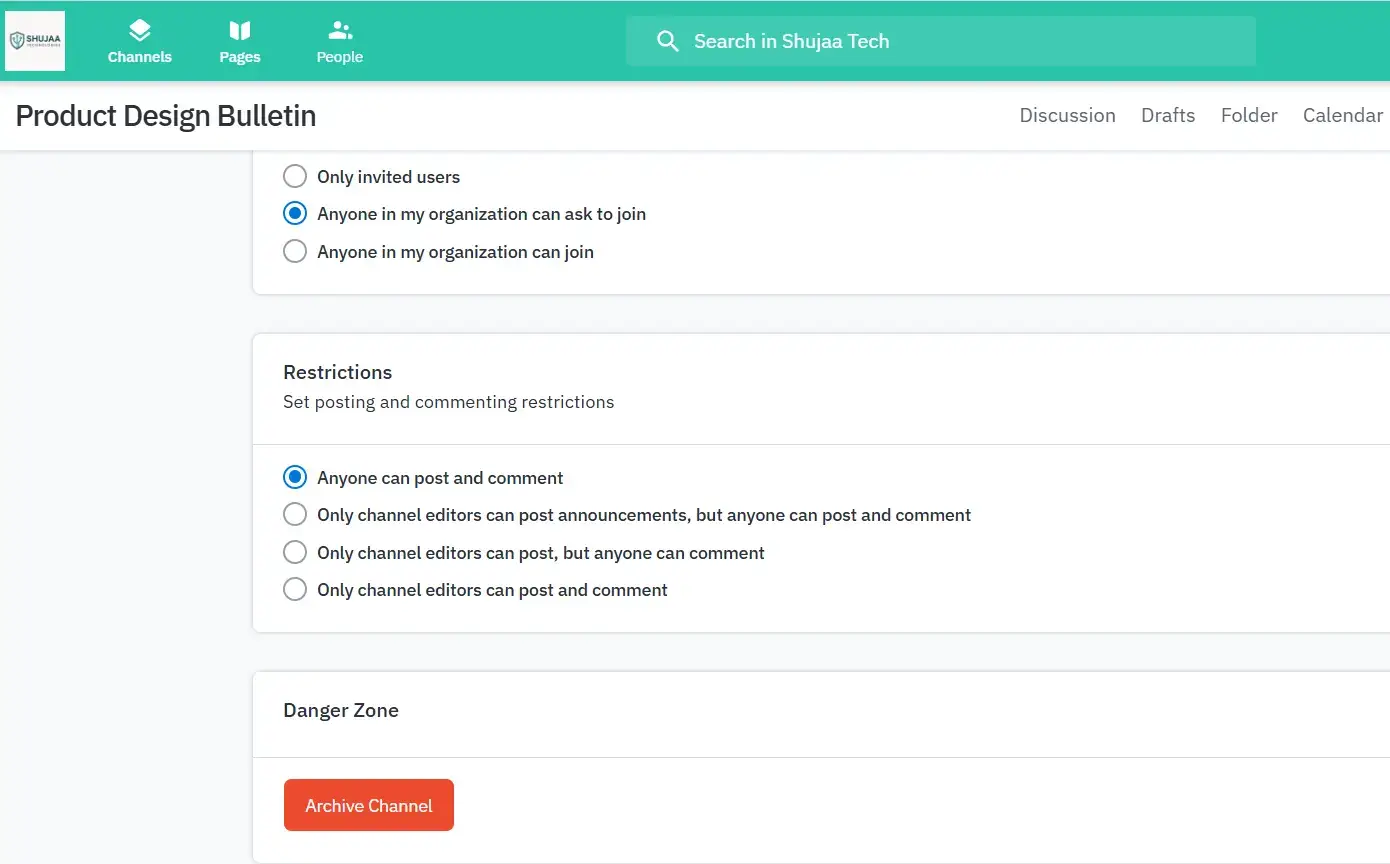
Task: Switch to the Discussion tab
Action: [1067, 115]
